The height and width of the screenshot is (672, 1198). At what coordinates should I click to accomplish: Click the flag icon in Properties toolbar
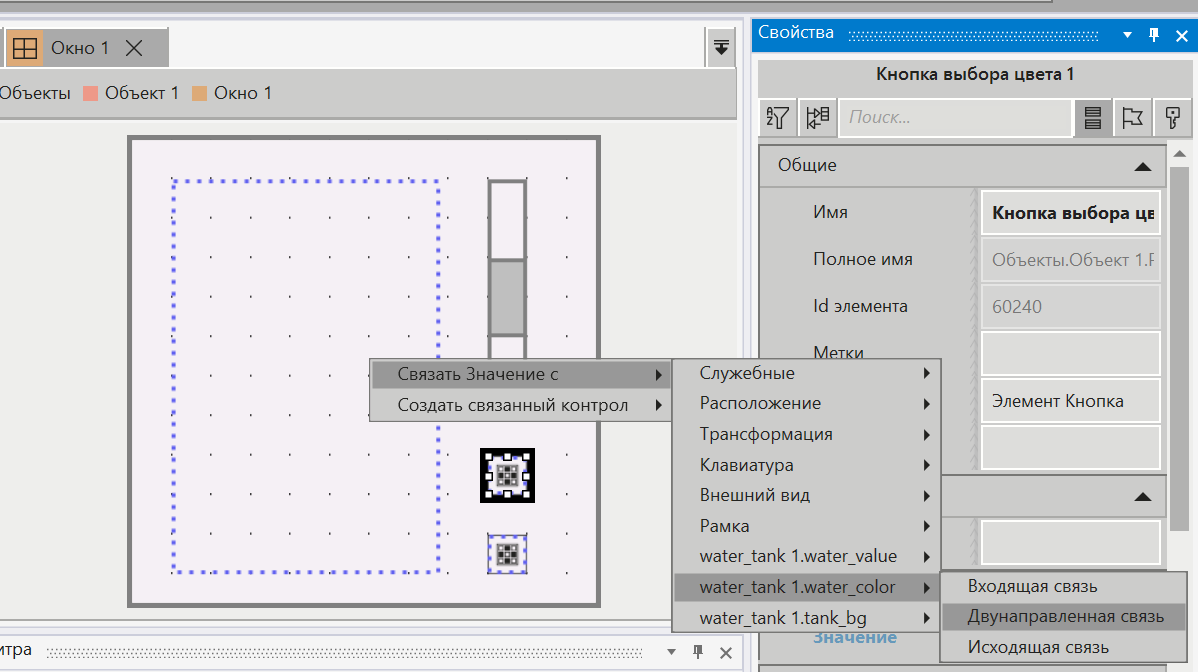pyautogui.click(x=1132, y=118)
